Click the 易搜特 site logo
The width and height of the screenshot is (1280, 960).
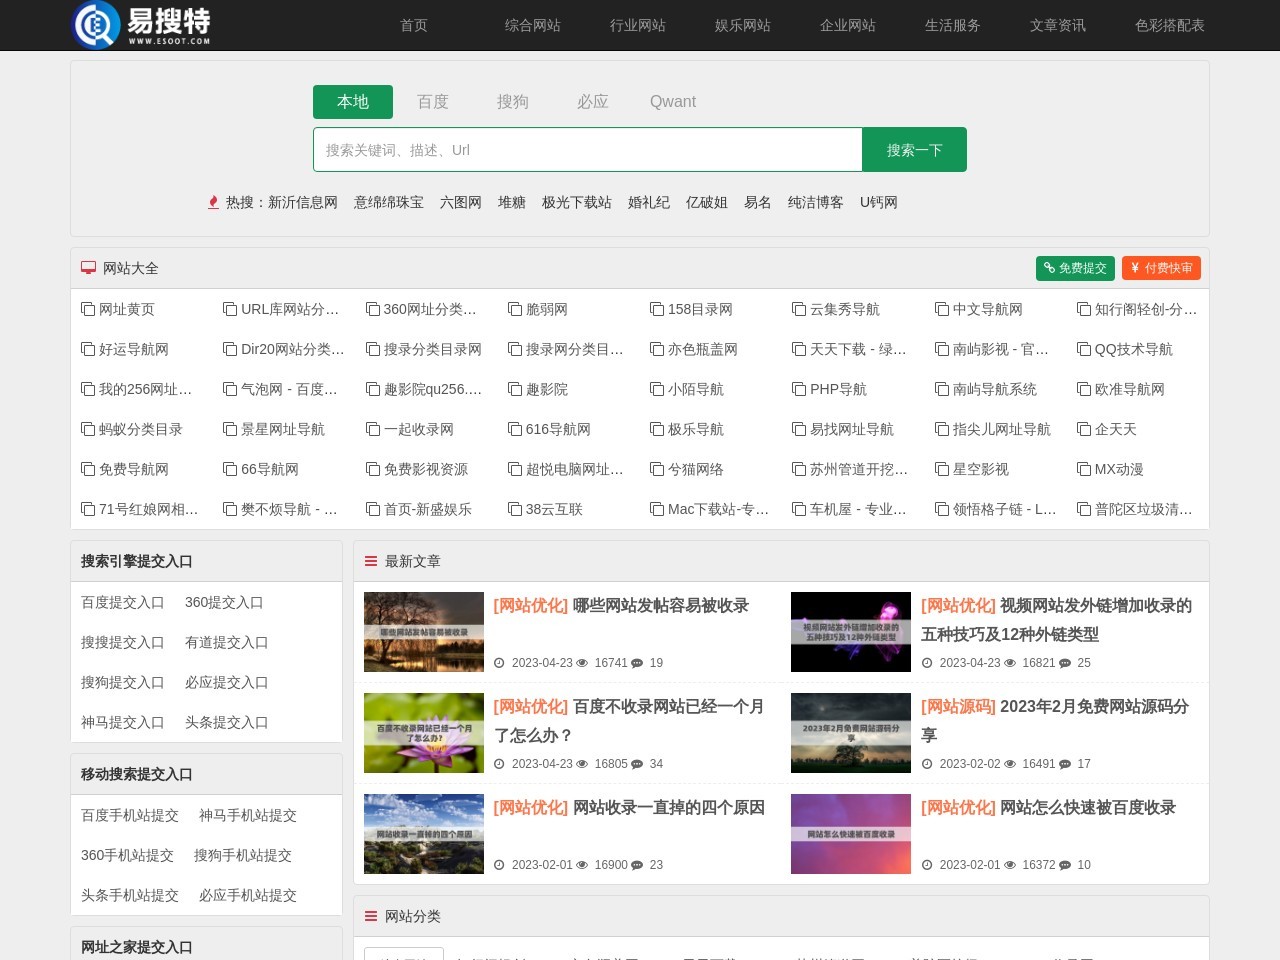[x=141, y=25]
